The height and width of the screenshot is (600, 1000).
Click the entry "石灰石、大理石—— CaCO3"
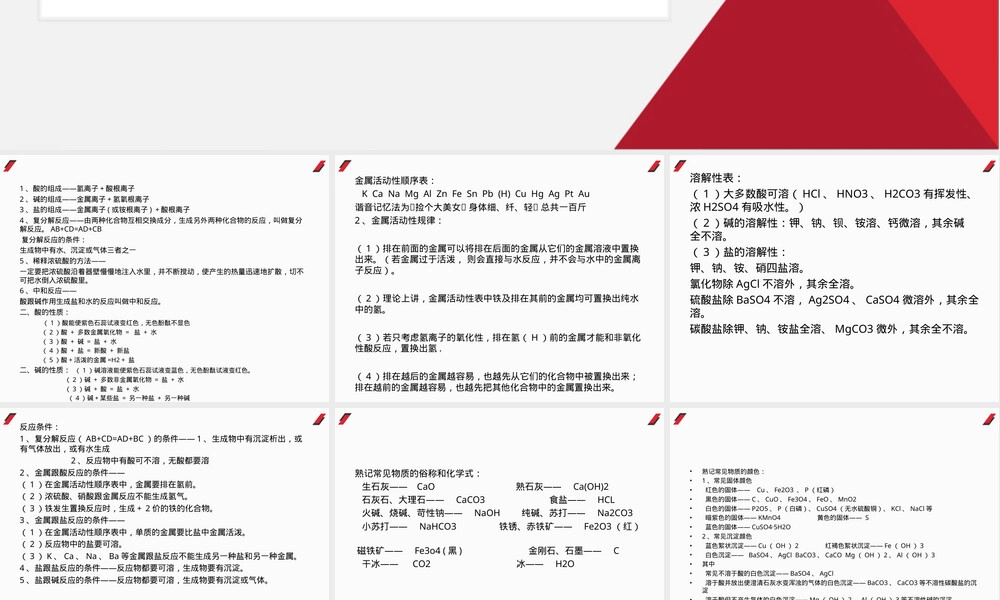(x=423, y=500)
